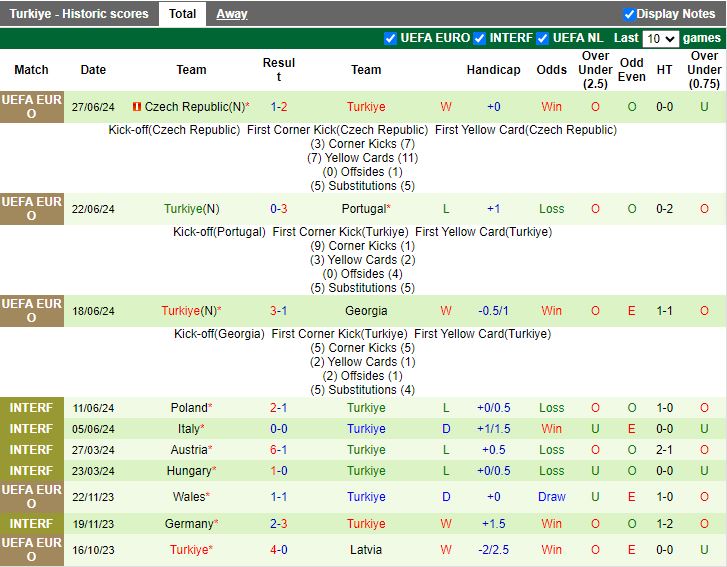This screenshot has height=567, width=727.
Task: Click the UEFA EURO label on 16/10/23 row
Action: coord(32,549)
